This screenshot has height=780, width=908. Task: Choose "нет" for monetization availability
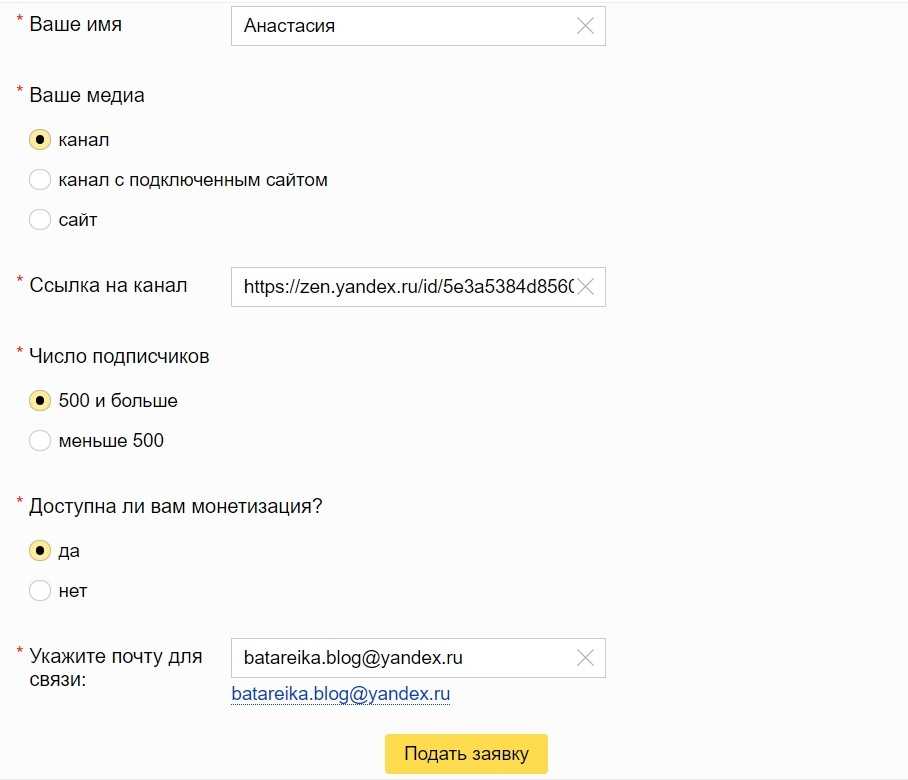click(40, 591)
